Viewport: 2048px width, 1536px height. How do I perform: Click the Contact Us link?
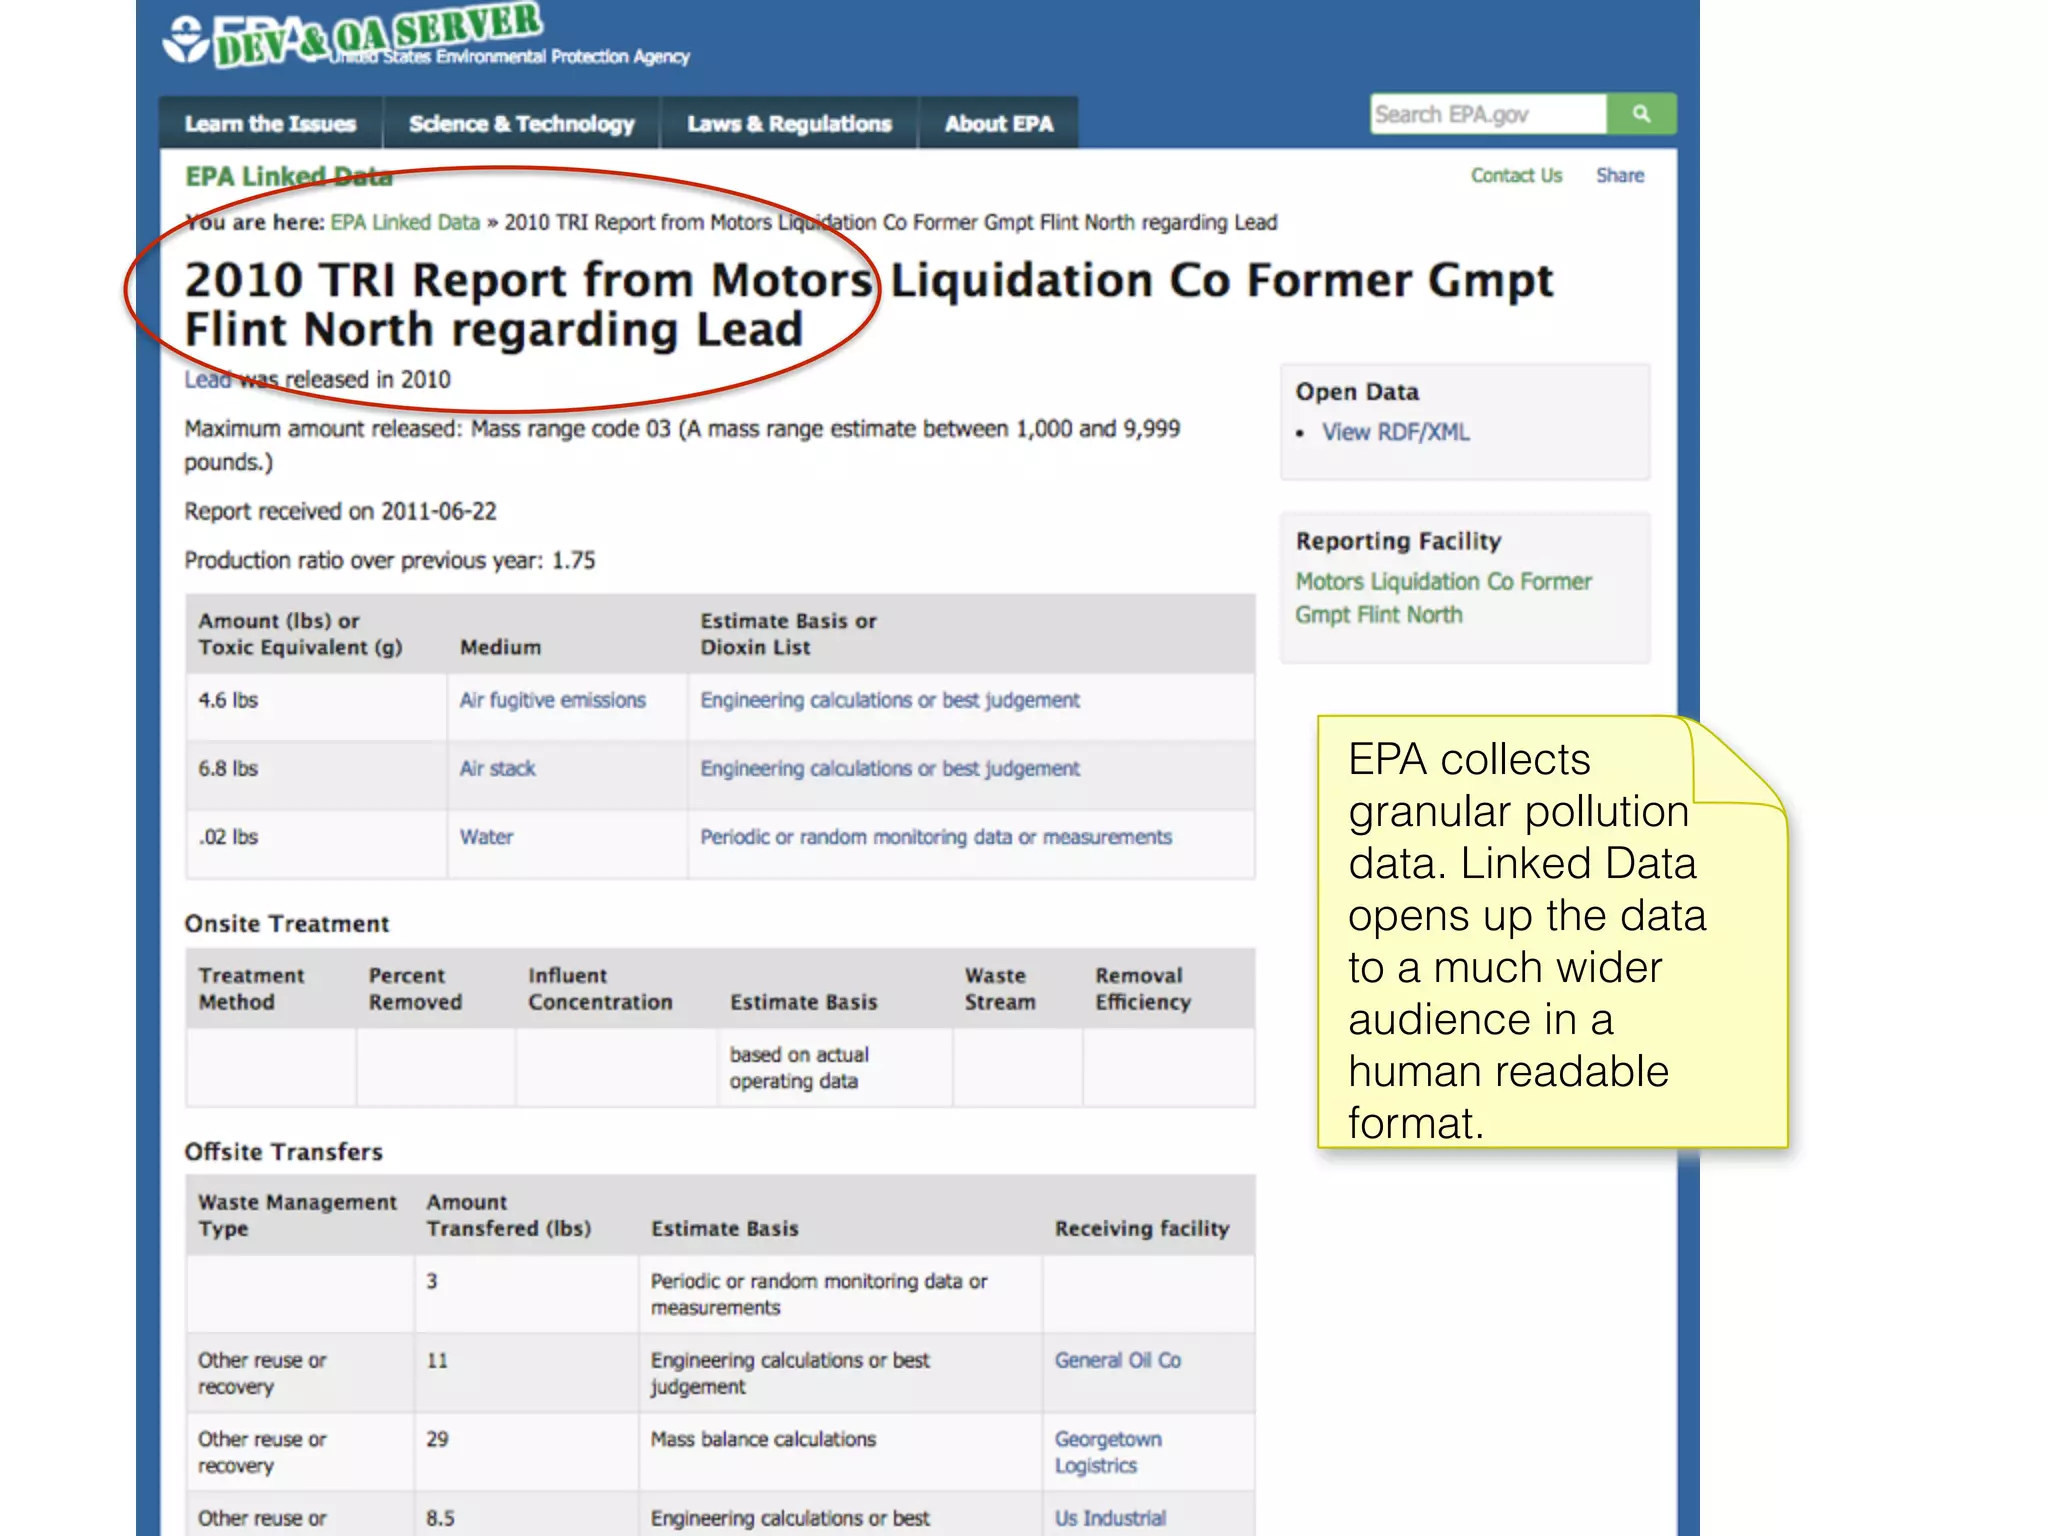point(1516,175)
